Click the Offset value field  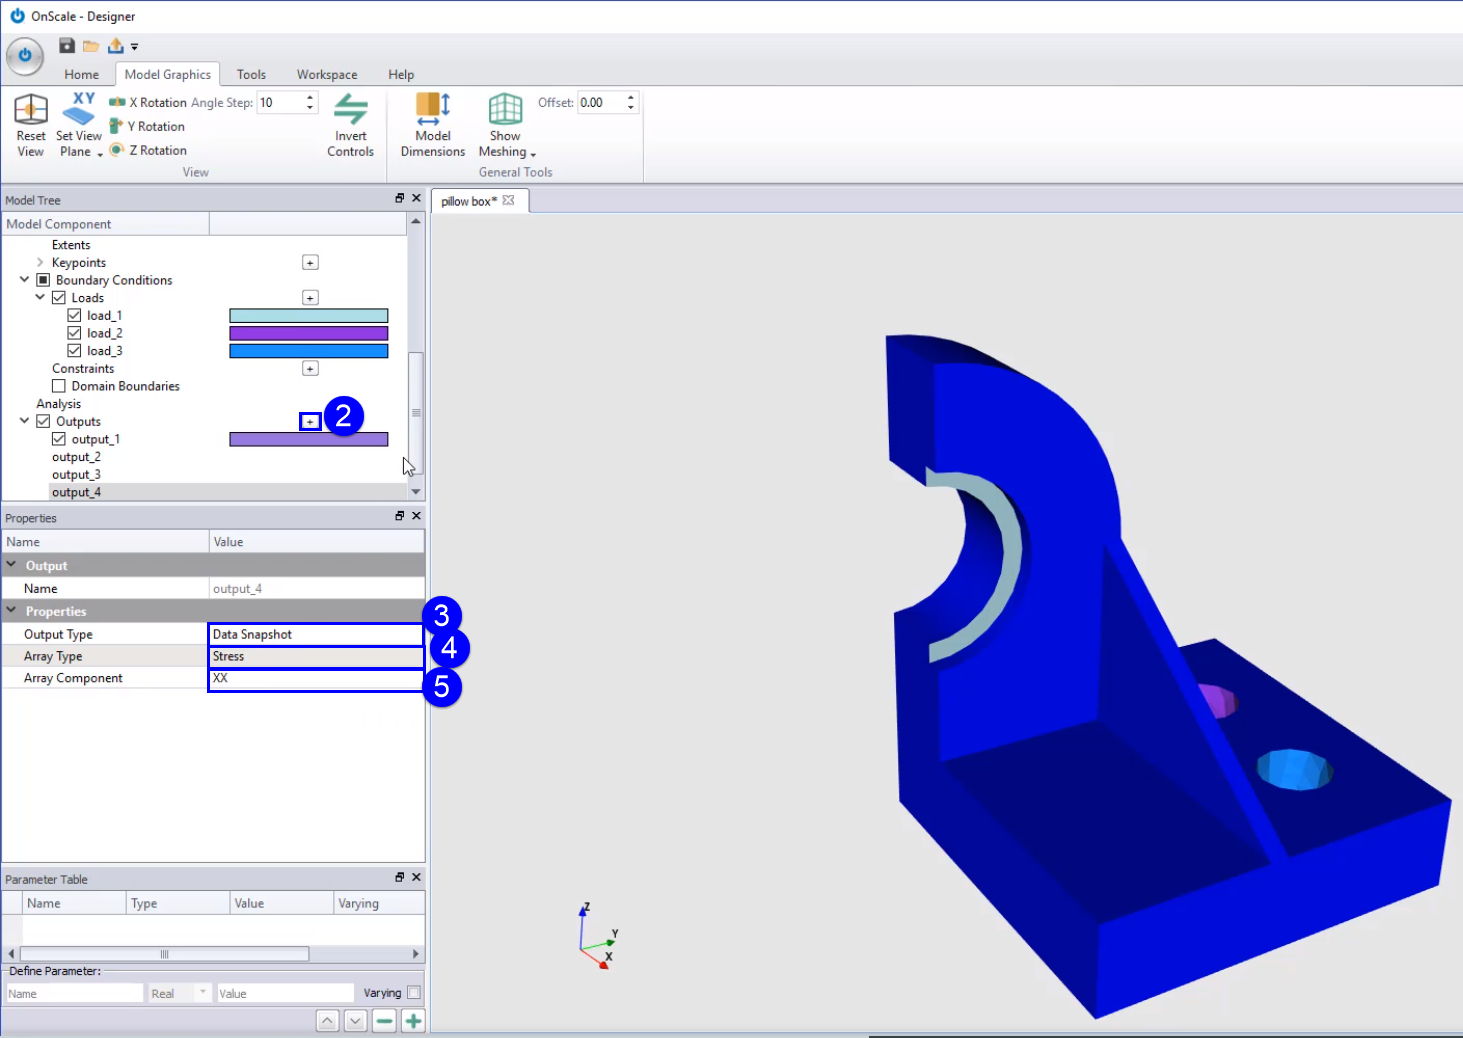(600, 102)
